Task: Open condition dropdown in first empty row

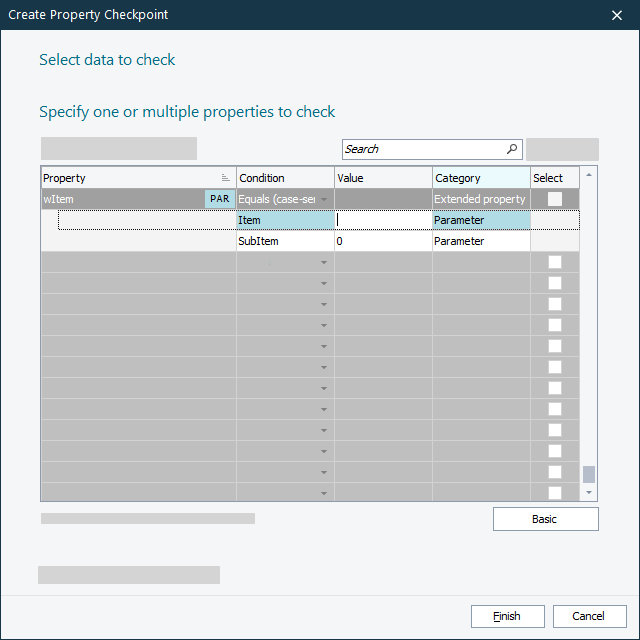Action: click(324, 262)
